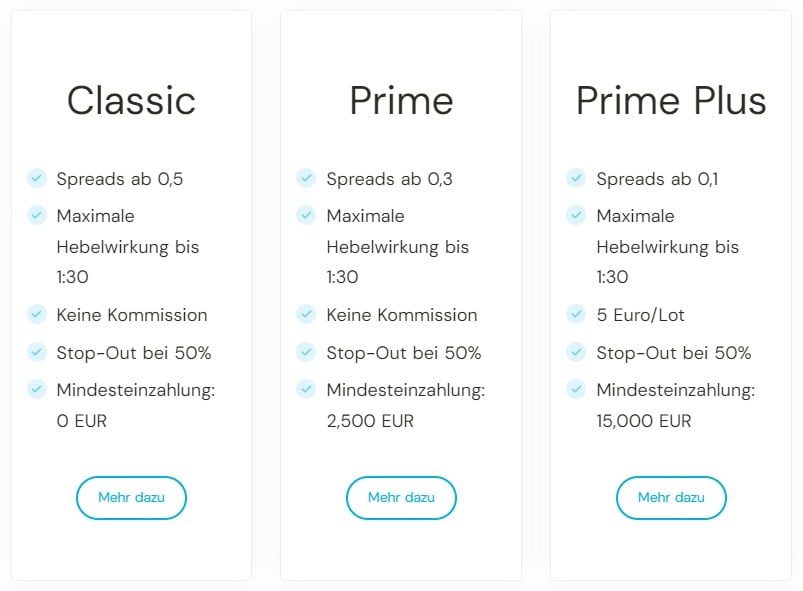
Task: Click the checkmark icon beside Classic Spreads ab 0,5
Action: click(x=37, y=178)
